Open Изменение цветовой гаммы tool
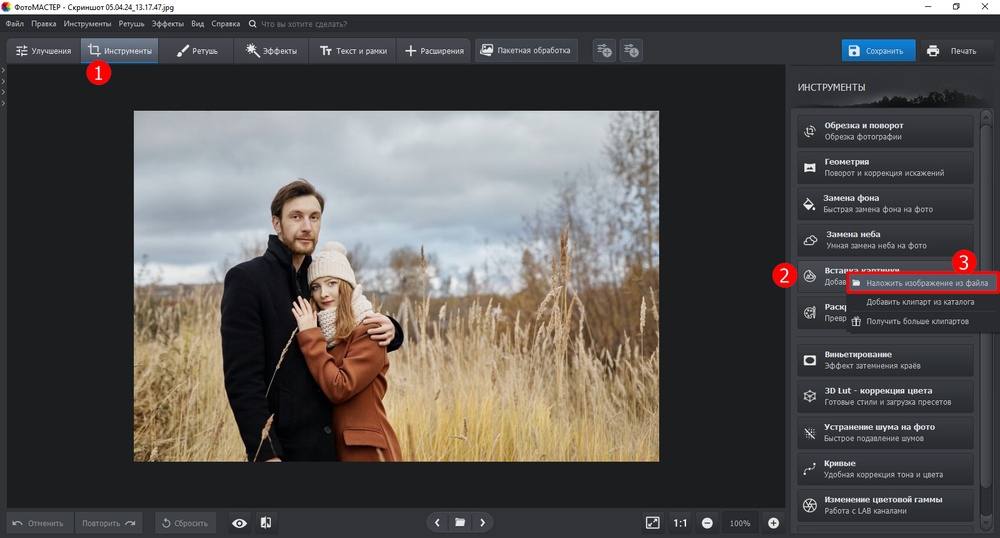 tap(885, 505)
